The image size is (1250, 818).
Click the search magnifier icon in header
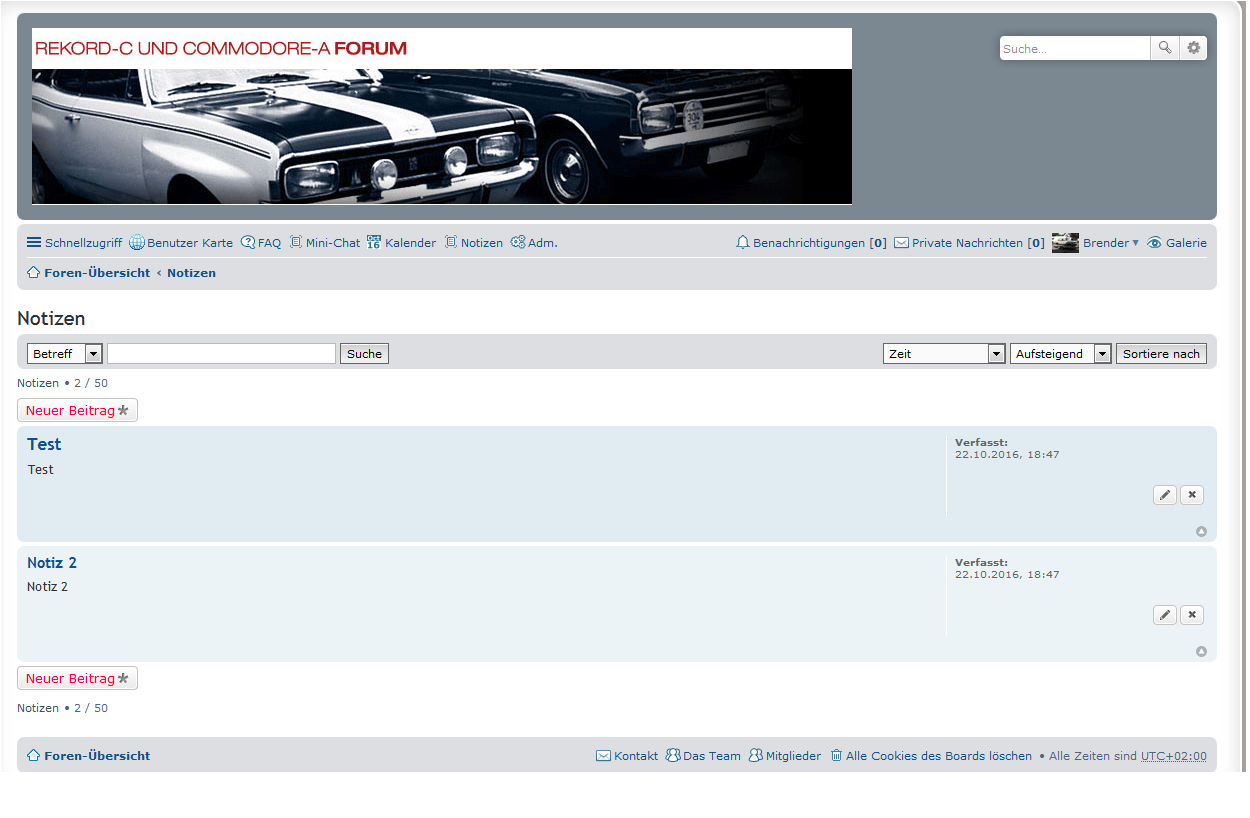click(x=1164, y=48)
